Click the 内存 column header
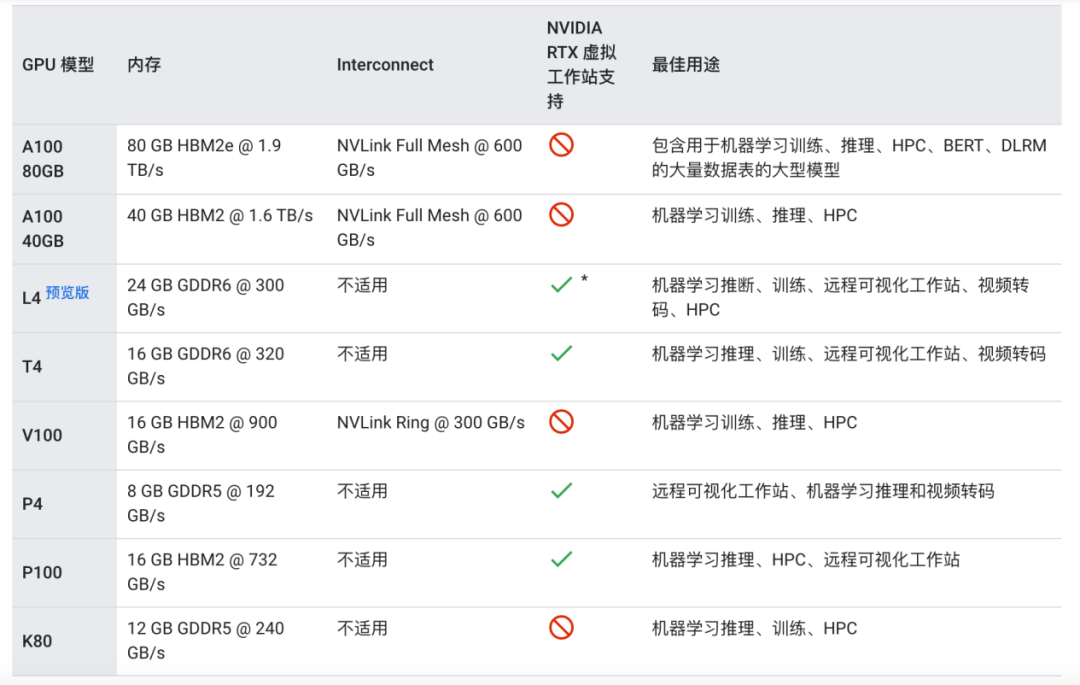This screenshot has height=685, width=1080. point(144,65)
